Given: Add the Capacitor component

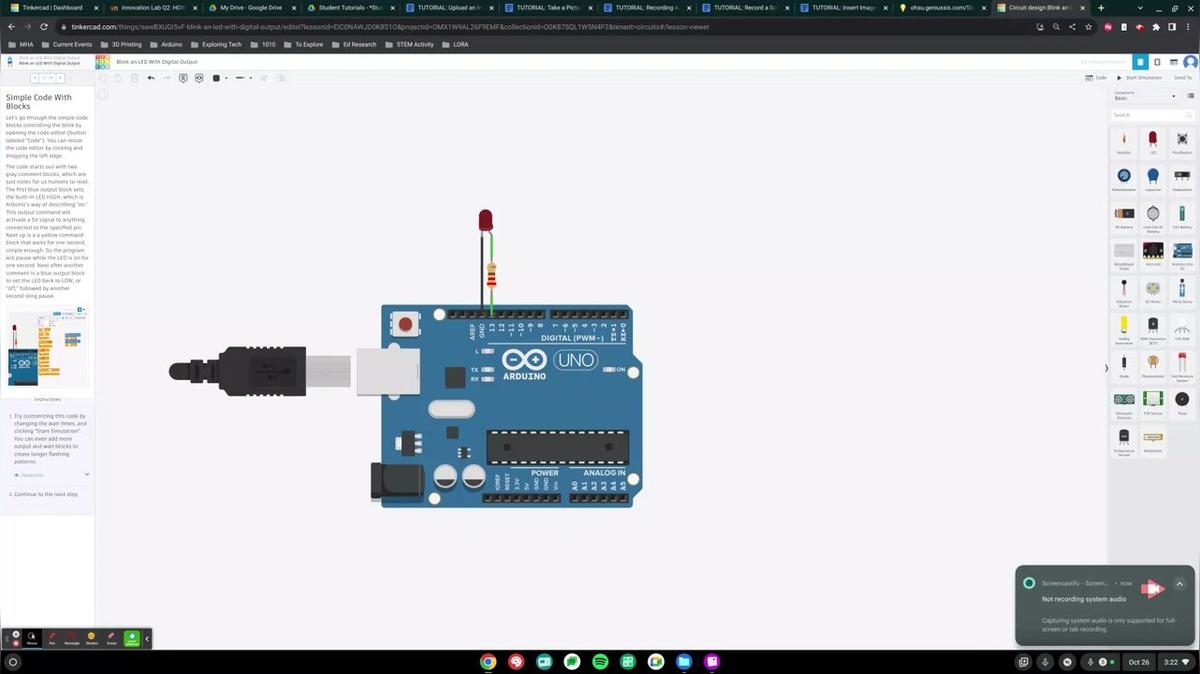Looking at the screenshot, I should pos(1153,179).
